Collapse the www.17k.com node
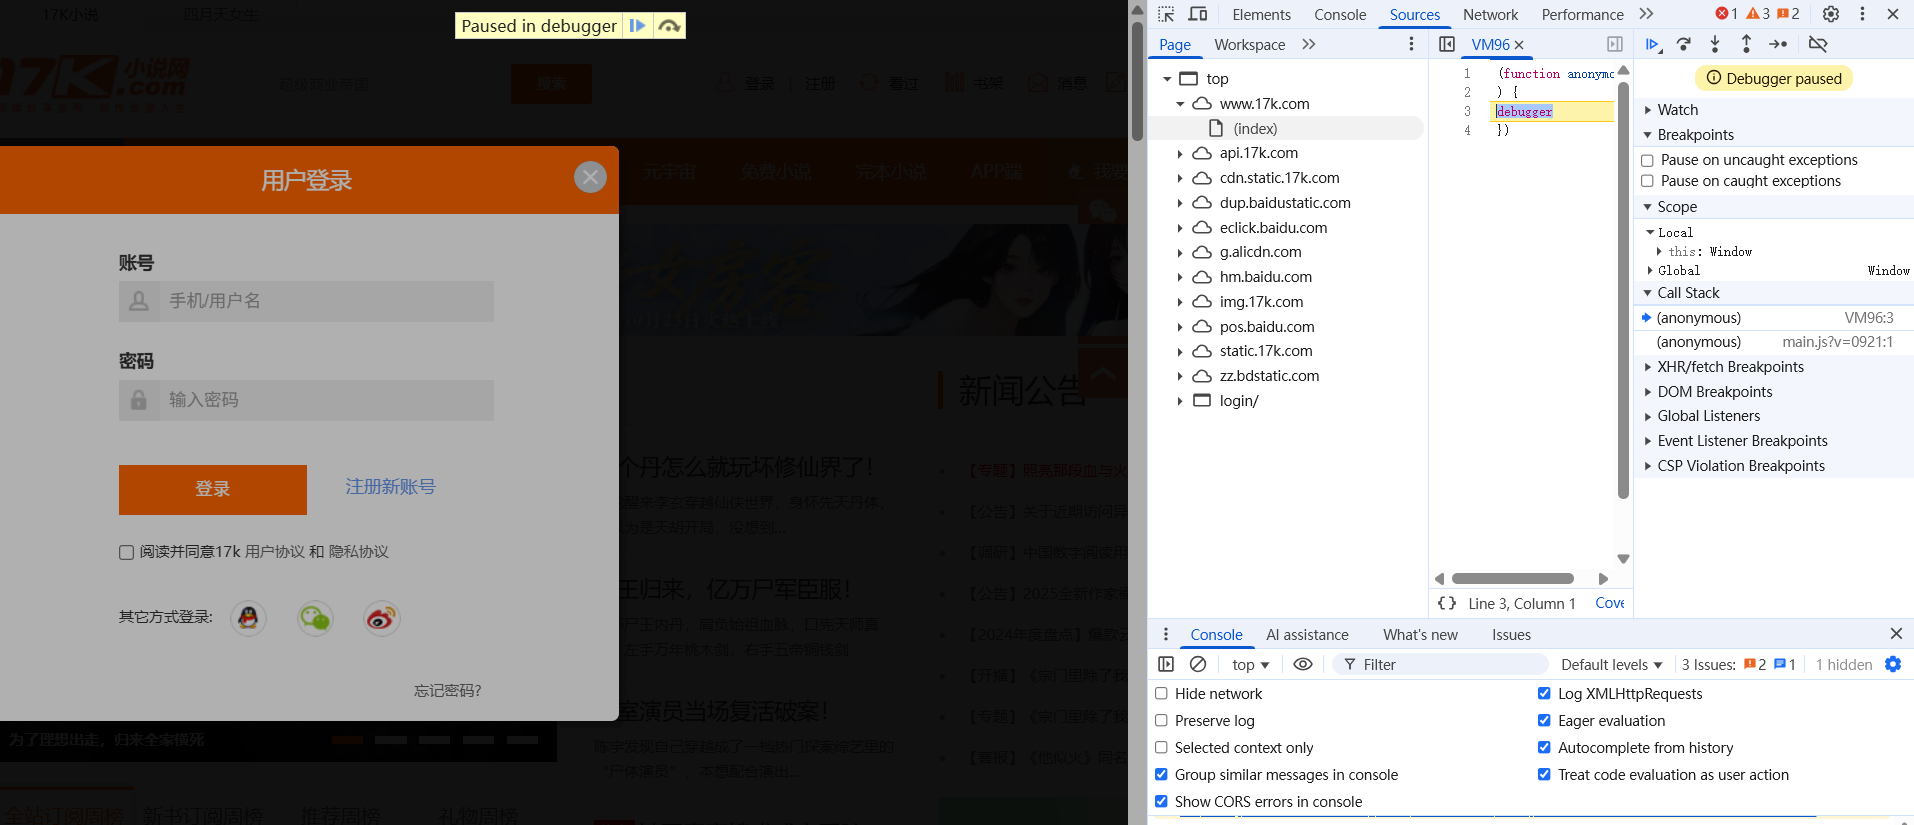Image resolution: width=1914 pixels, height=825 pixels. 1180,104
